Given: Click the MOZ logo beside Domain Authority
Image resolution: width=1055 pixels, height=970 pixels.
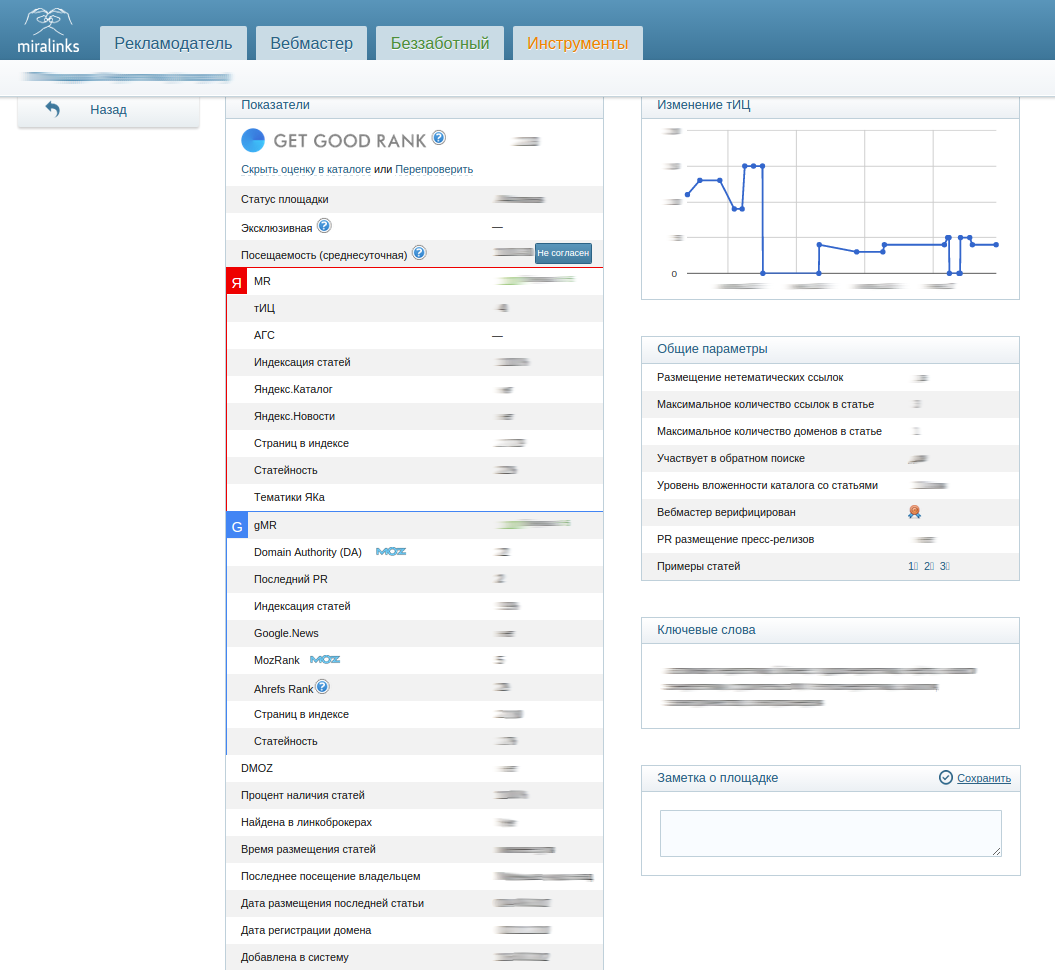Looking at the screenshot, I should click(x=391, y=552).
